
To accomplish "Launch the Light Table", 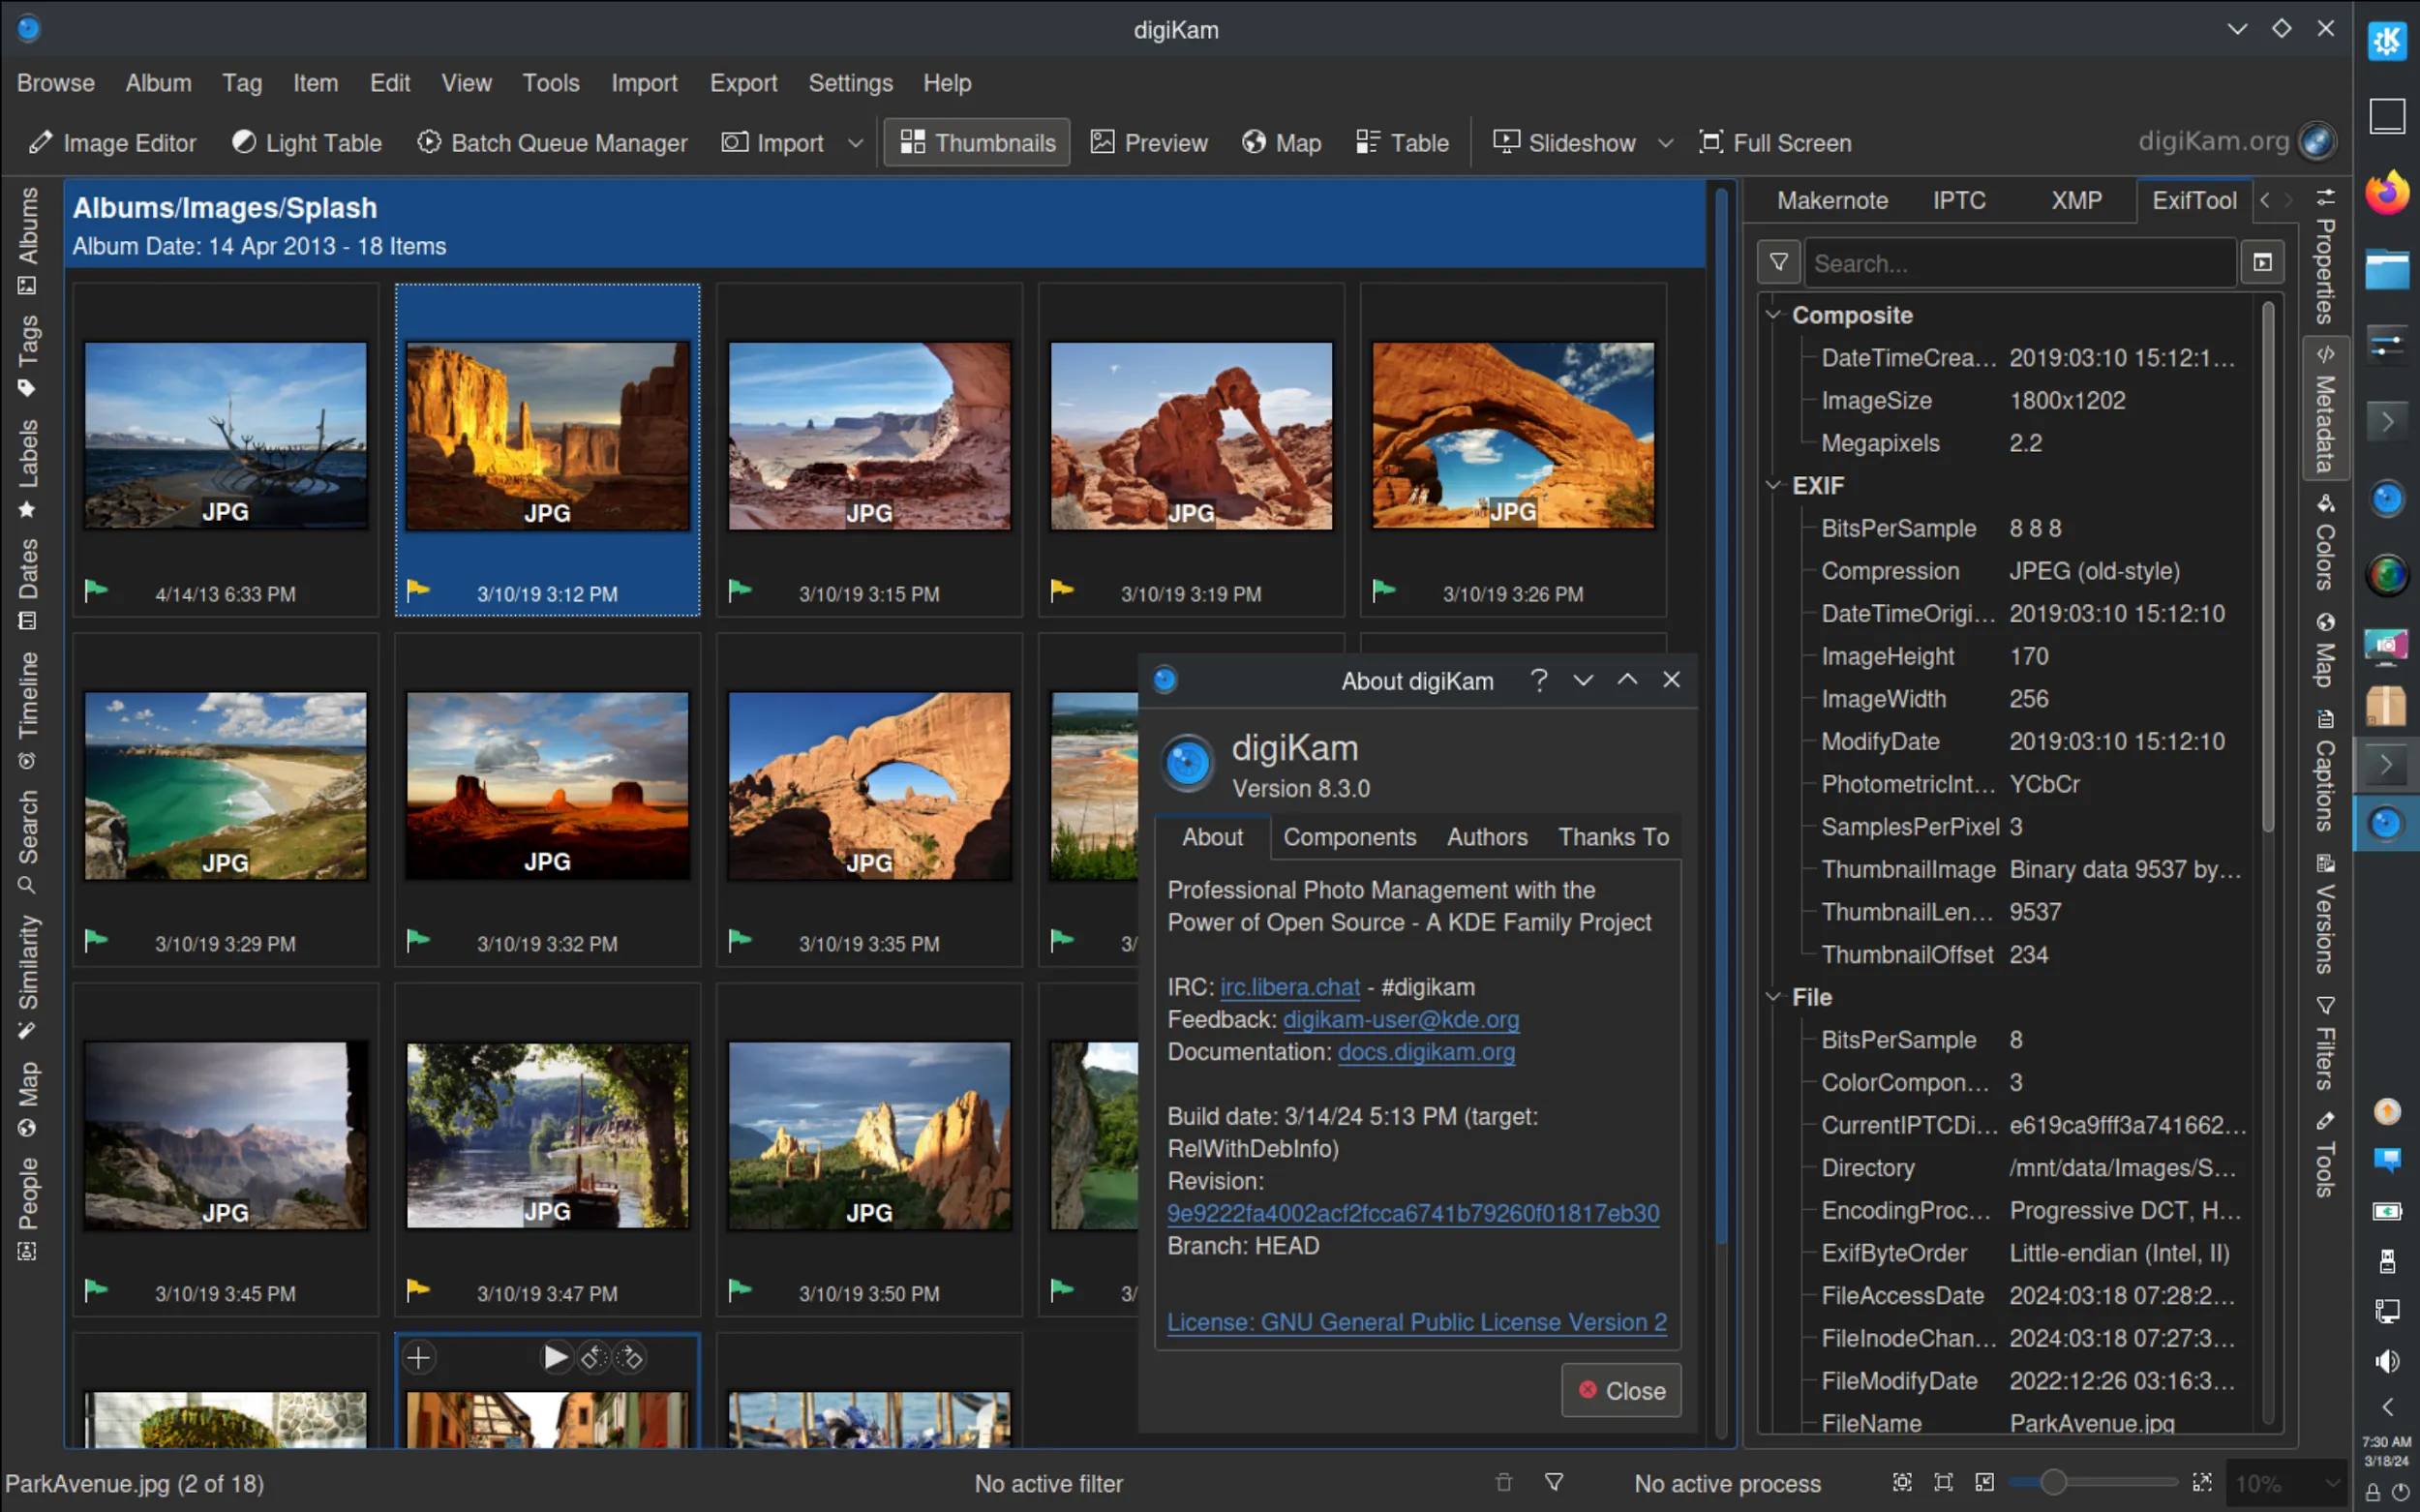I will [307, 143].
